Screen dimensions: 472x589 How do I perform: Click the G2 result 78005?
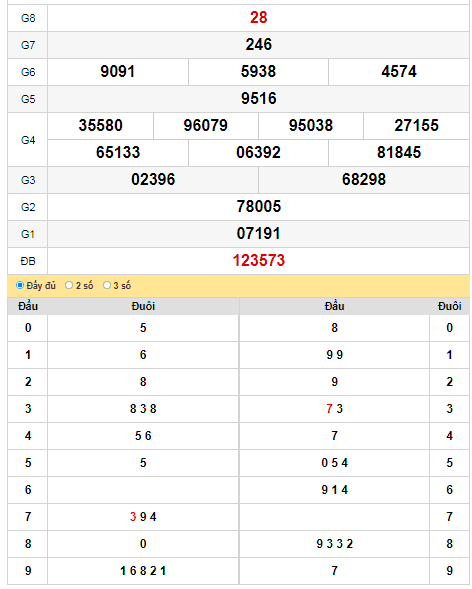point(259,207)
